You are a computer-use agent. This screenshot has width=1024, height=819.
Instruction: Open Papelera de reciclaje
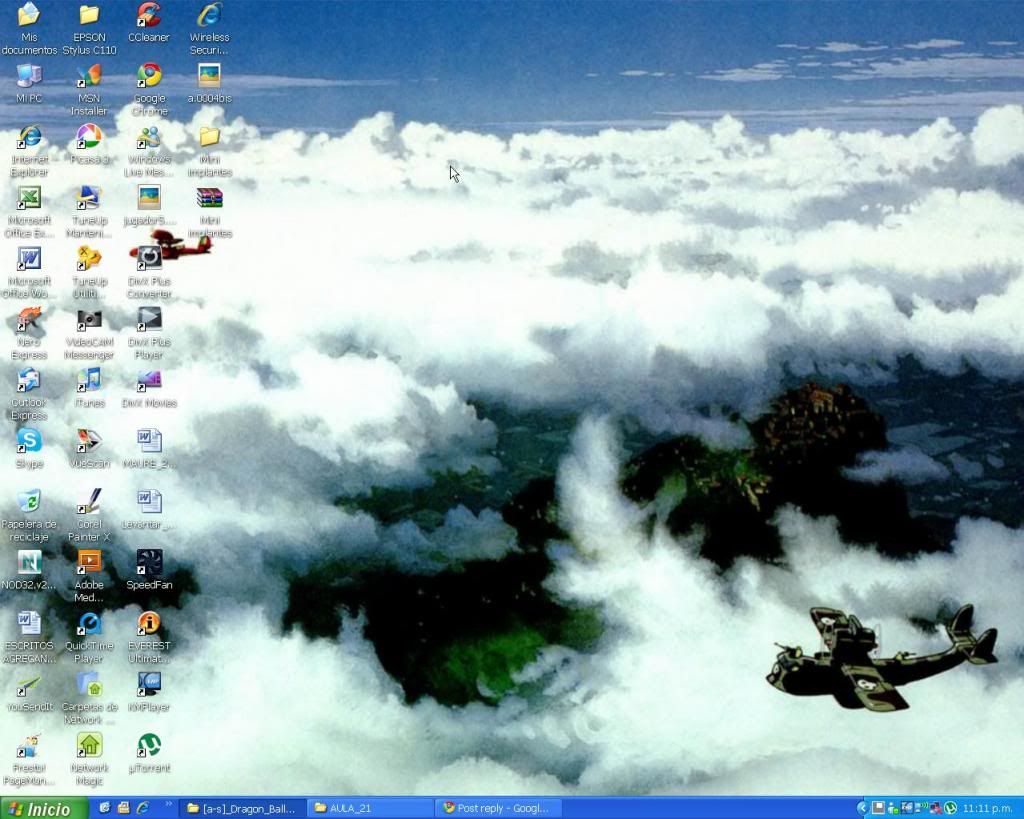tap(29, 502)
